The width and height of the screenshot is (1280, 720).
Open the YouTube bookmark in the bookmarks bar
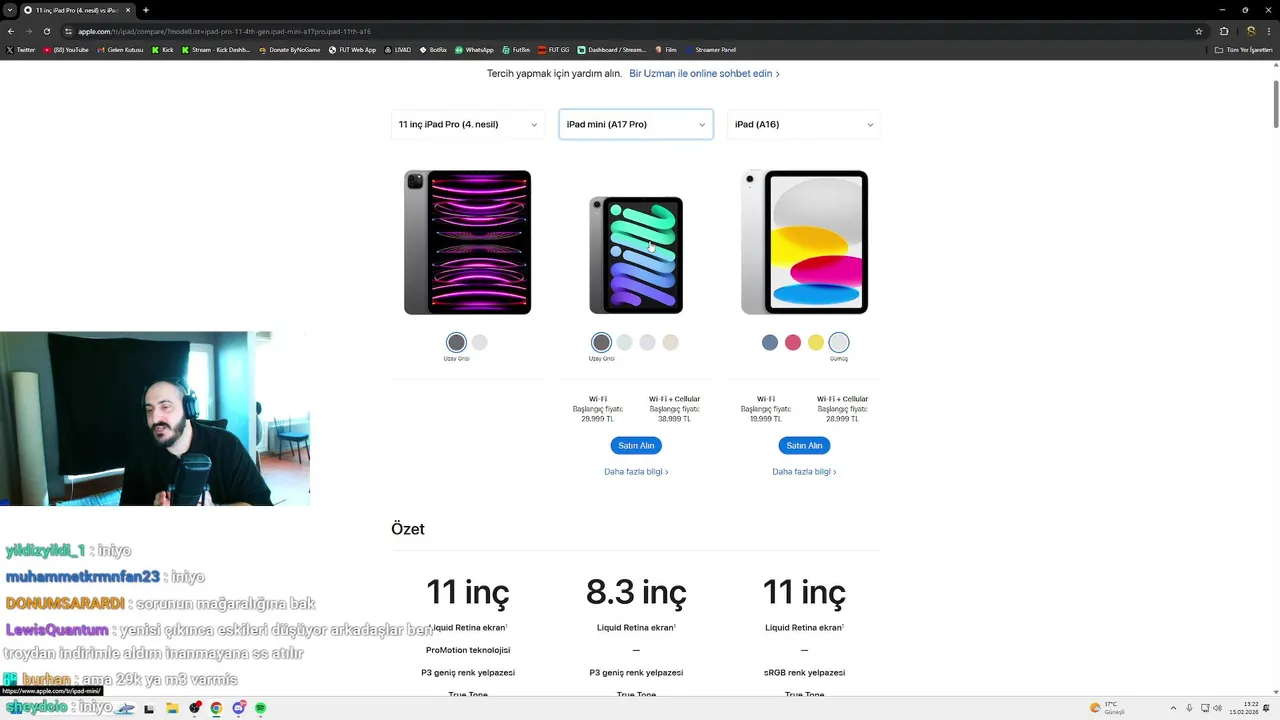[66, 49]
